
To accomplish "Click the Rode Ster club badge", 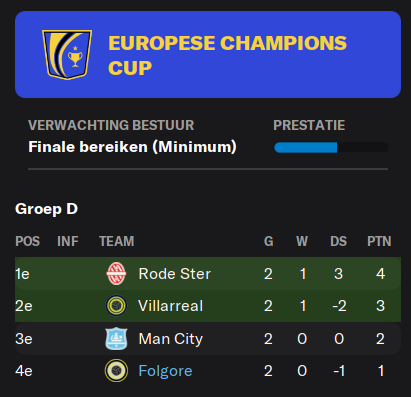I will click(x=116, y=274).
